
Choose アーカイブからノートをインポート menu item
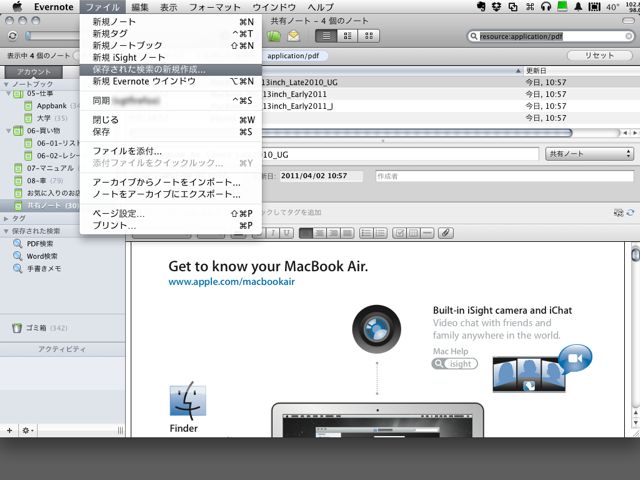pyautogui.click(x=171, y=182)
